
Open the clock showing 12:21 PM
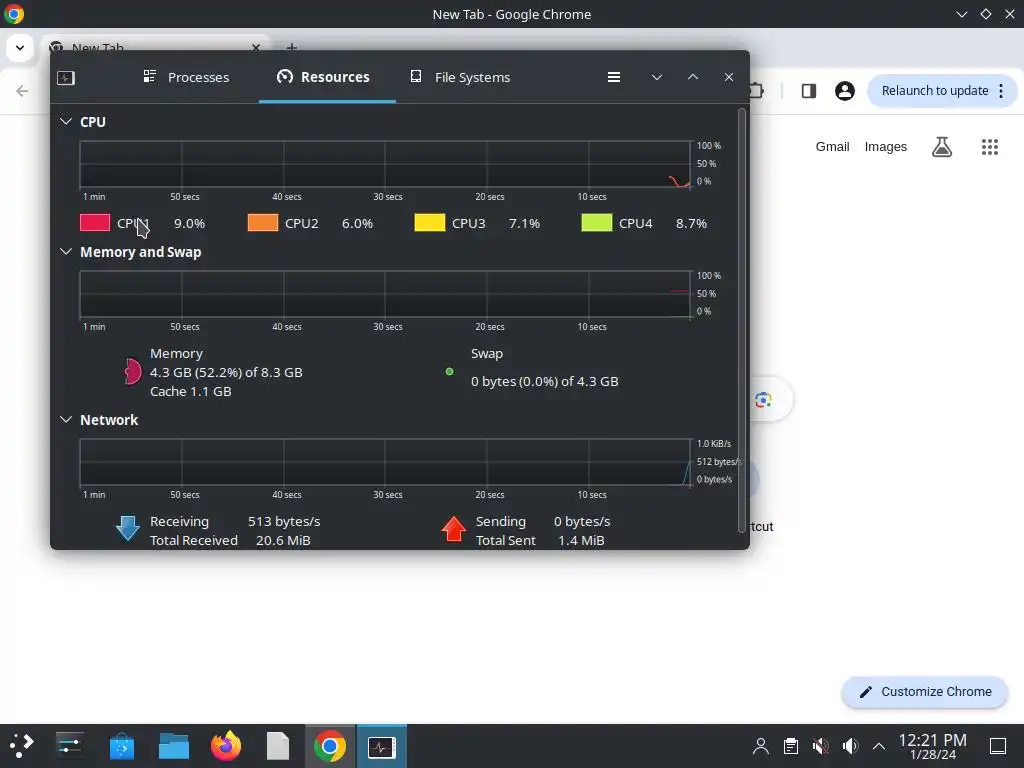point(933,746)
